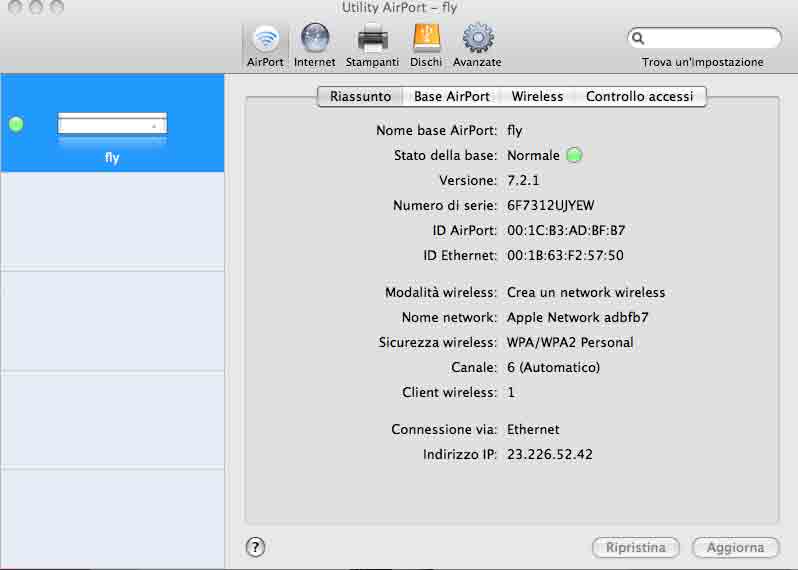Click the Nome base AirPort label
Screen dimensions: 798x570
coord(437,131)
